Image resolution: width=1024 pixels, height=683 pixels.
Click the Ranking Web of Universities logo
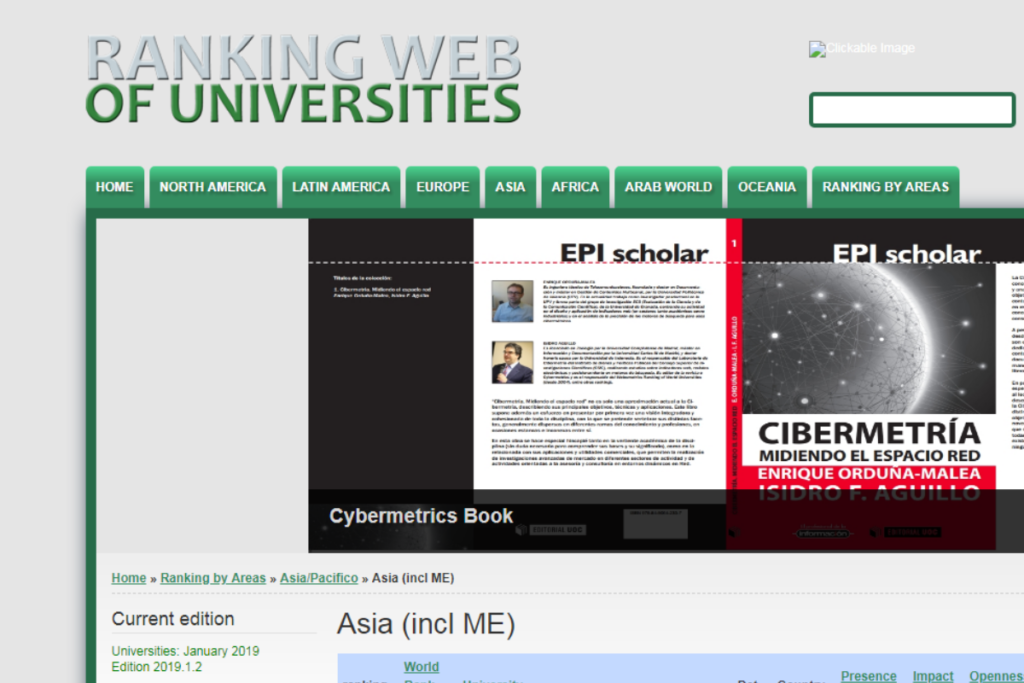[303, 79]
